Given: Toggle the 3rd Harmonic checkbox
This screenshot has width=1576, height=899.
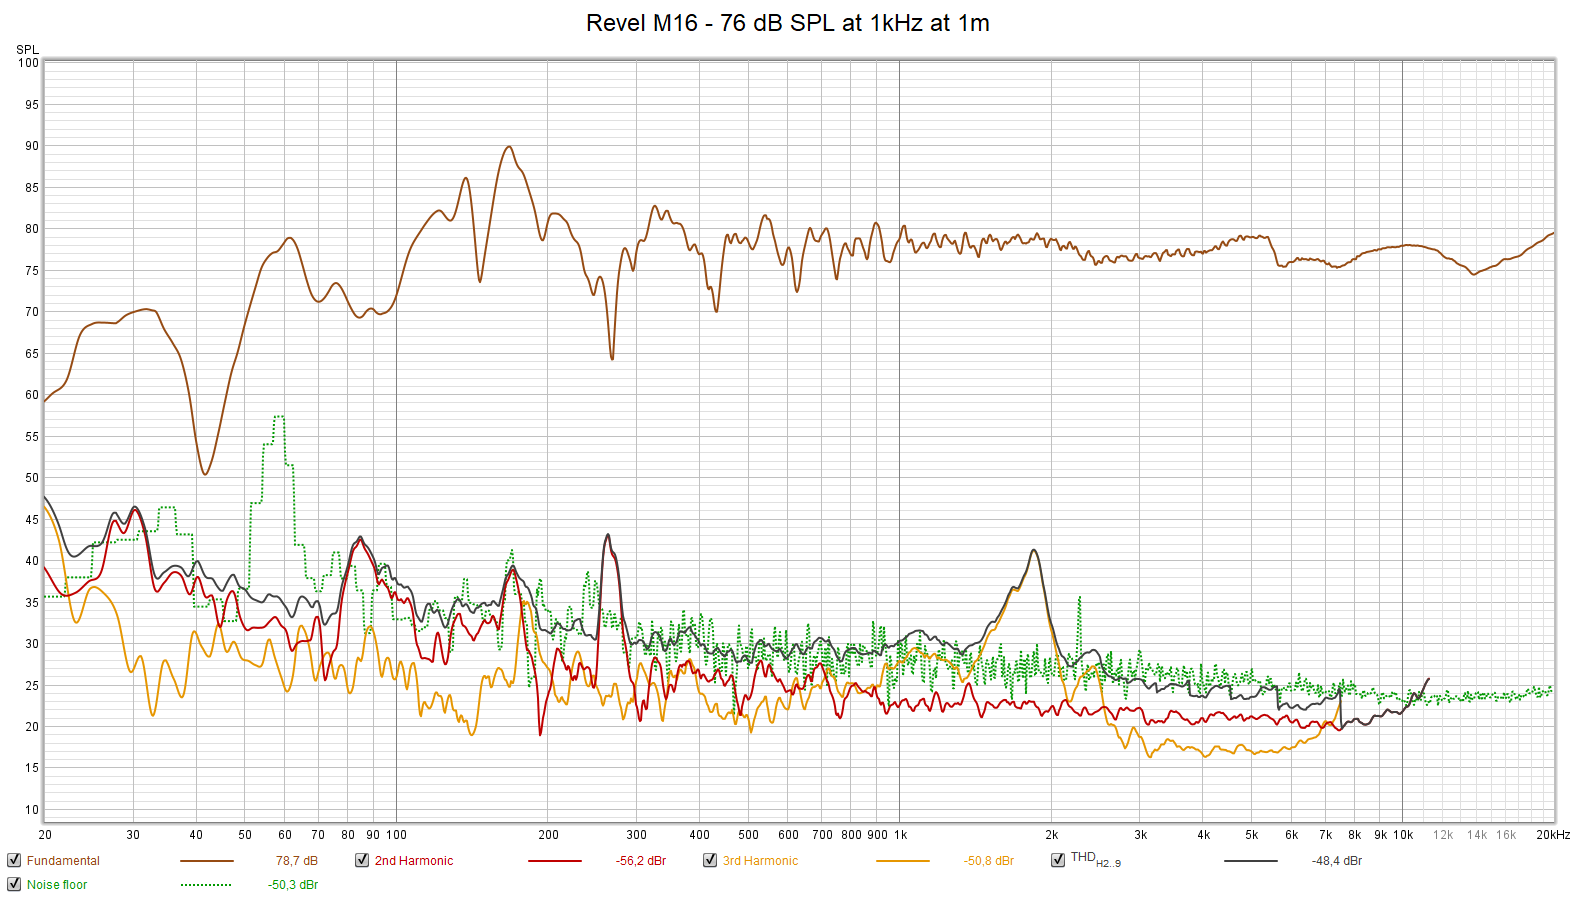Looking at the screenshot, I should [710, 860].
